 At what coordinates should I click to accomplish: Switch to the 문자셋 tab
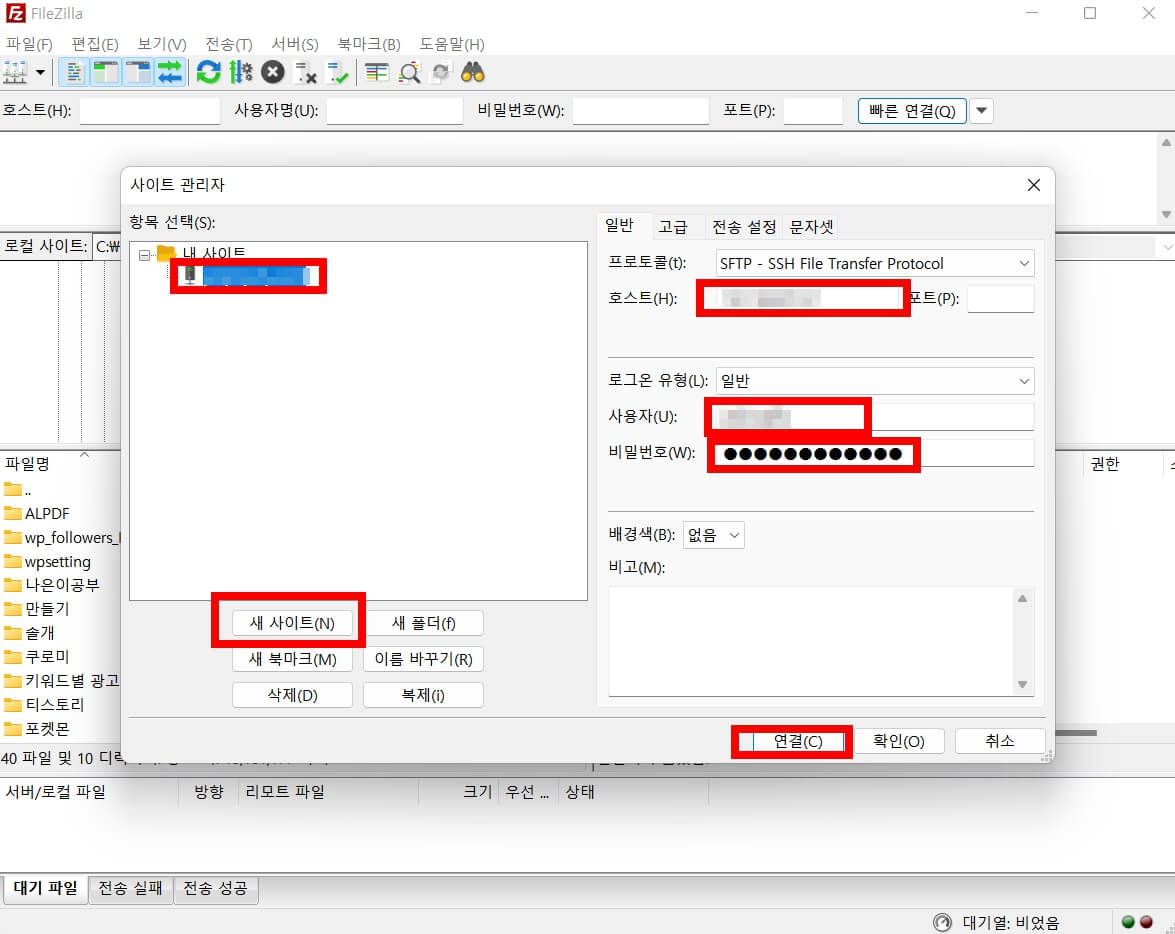point(811,226)
